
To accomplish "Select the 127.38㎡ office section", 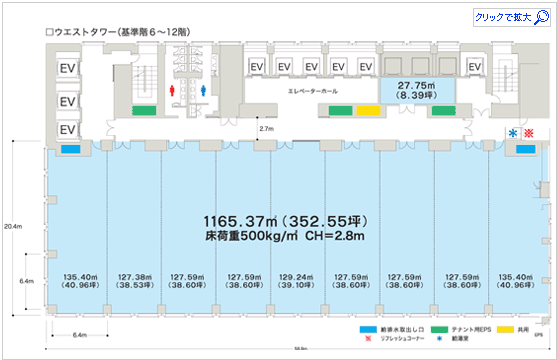I will coord(135,281).
